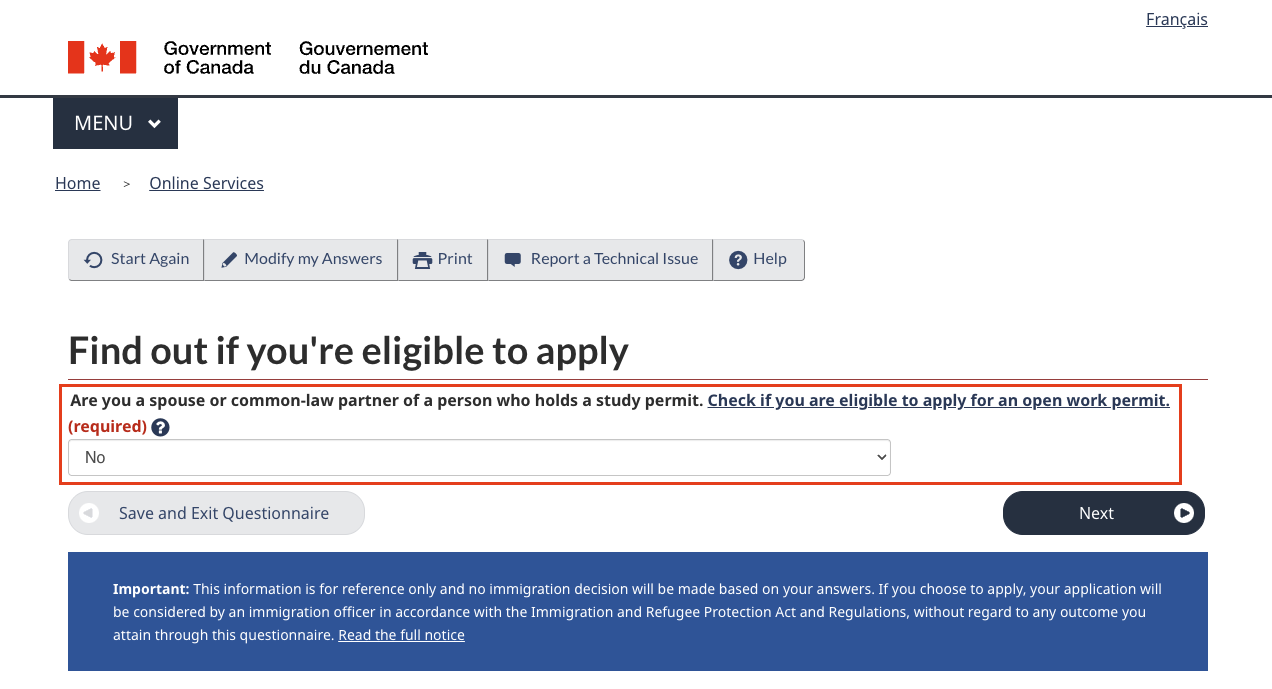The width and height of the screenshot is (1272, 689).
Task: Expand the MENU navigation
Action: pos(114,122)
